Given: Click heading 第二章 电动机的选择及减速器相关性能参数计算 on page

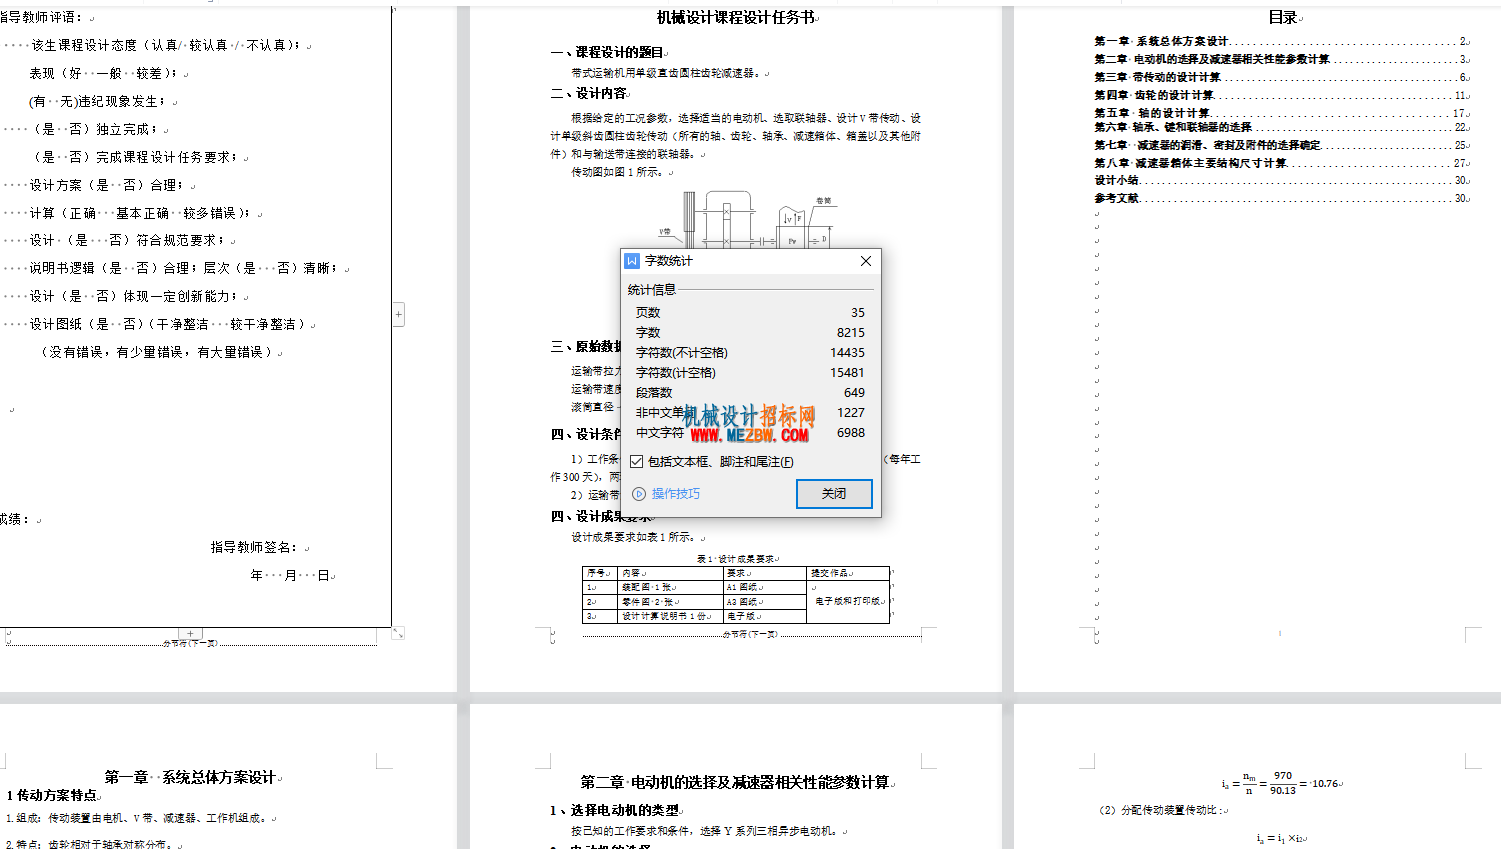Looking at the screenshot, I should pyautogui.click(x=735, y=782).
